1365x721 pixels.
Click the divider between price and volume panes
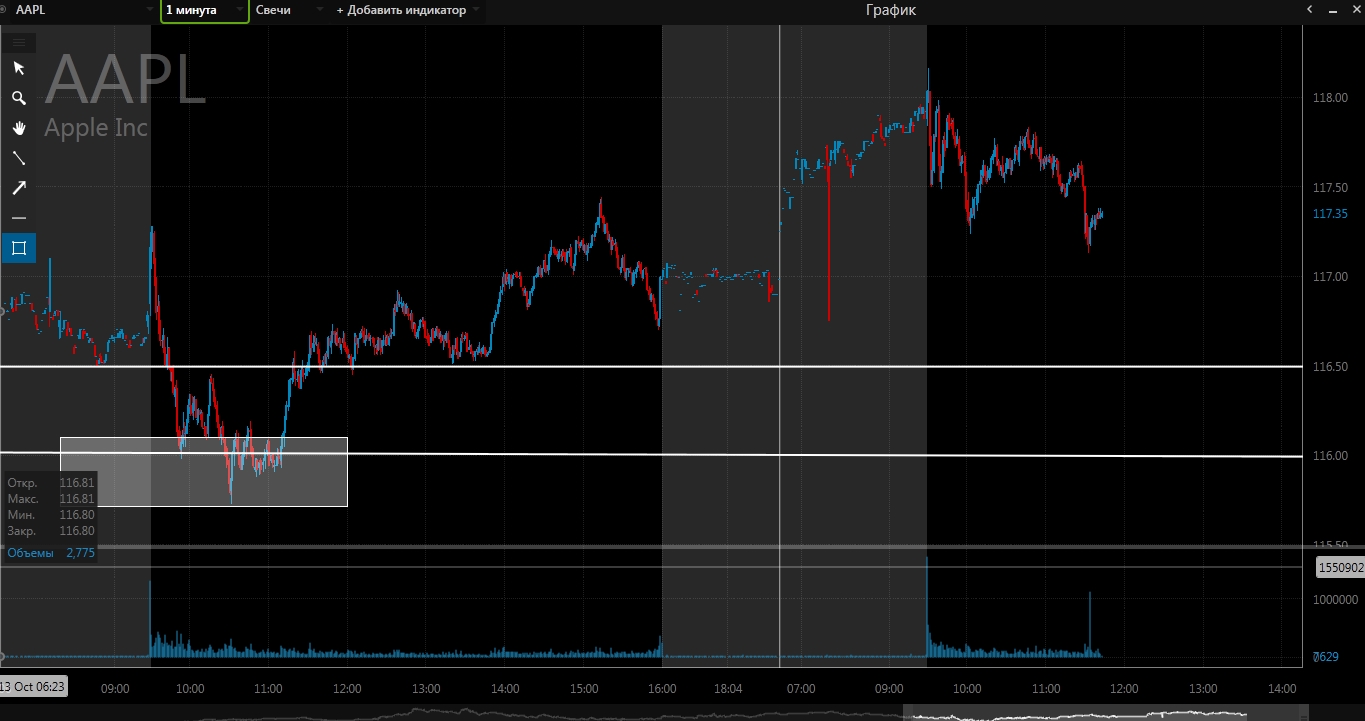click(x=650, y=547)
